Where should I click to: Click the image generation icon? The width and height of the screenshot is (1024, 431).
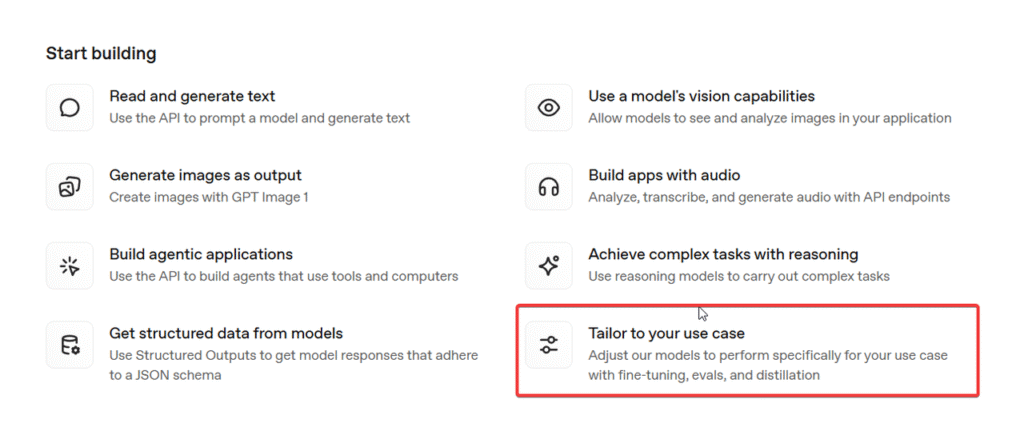70,187
